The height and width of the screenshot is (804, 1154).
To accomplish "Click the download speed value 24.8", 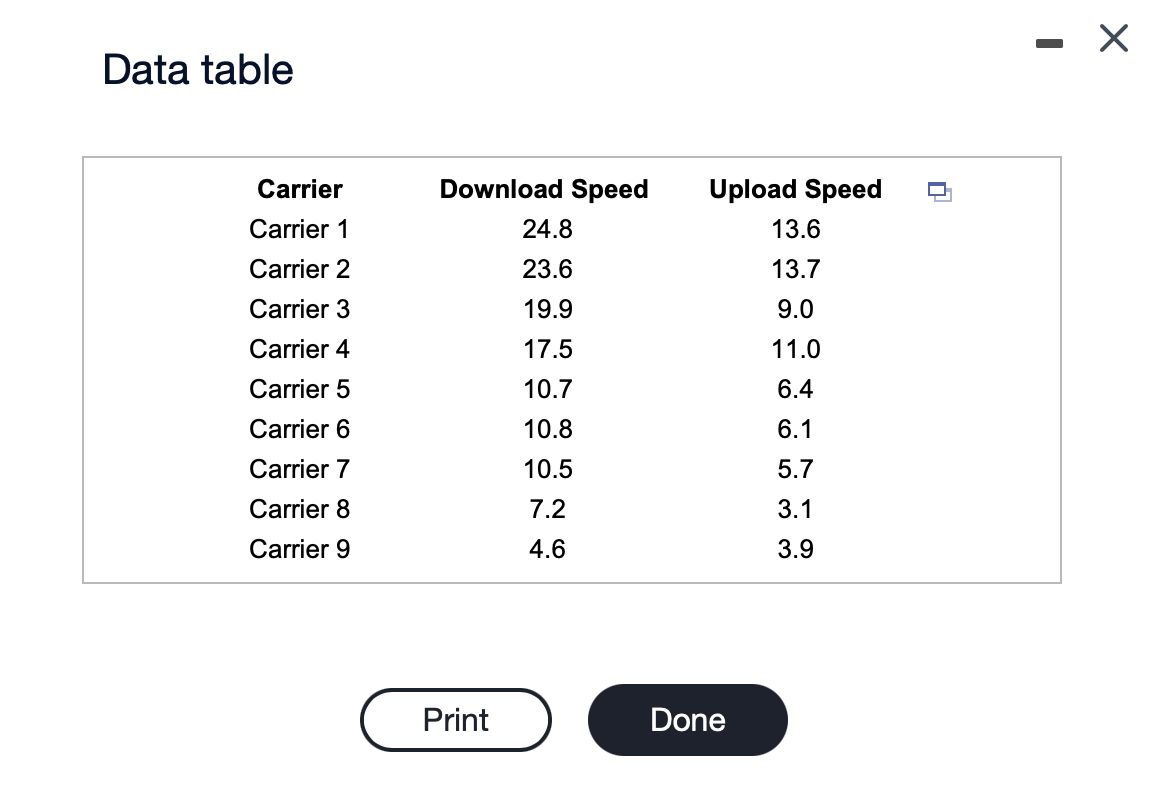I will click(547, 229).
